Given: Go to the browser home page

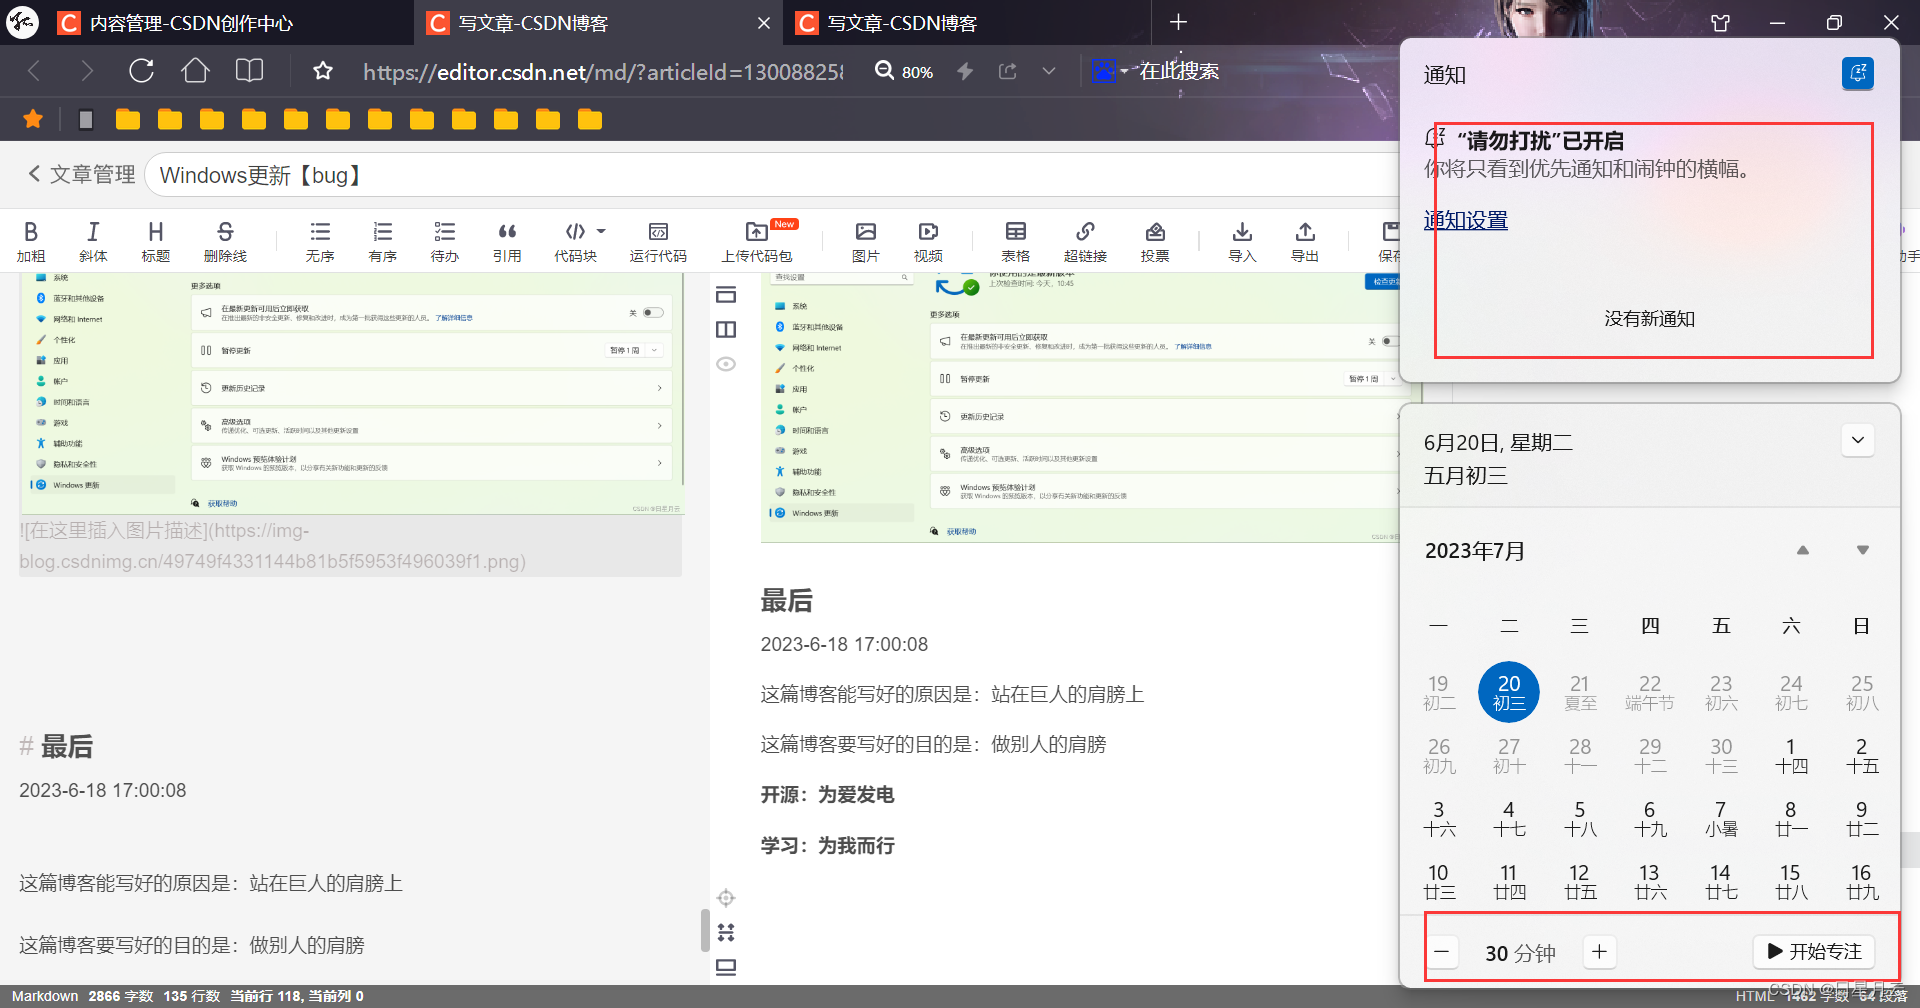Looking at the screenshot, I should click(195, 71).
